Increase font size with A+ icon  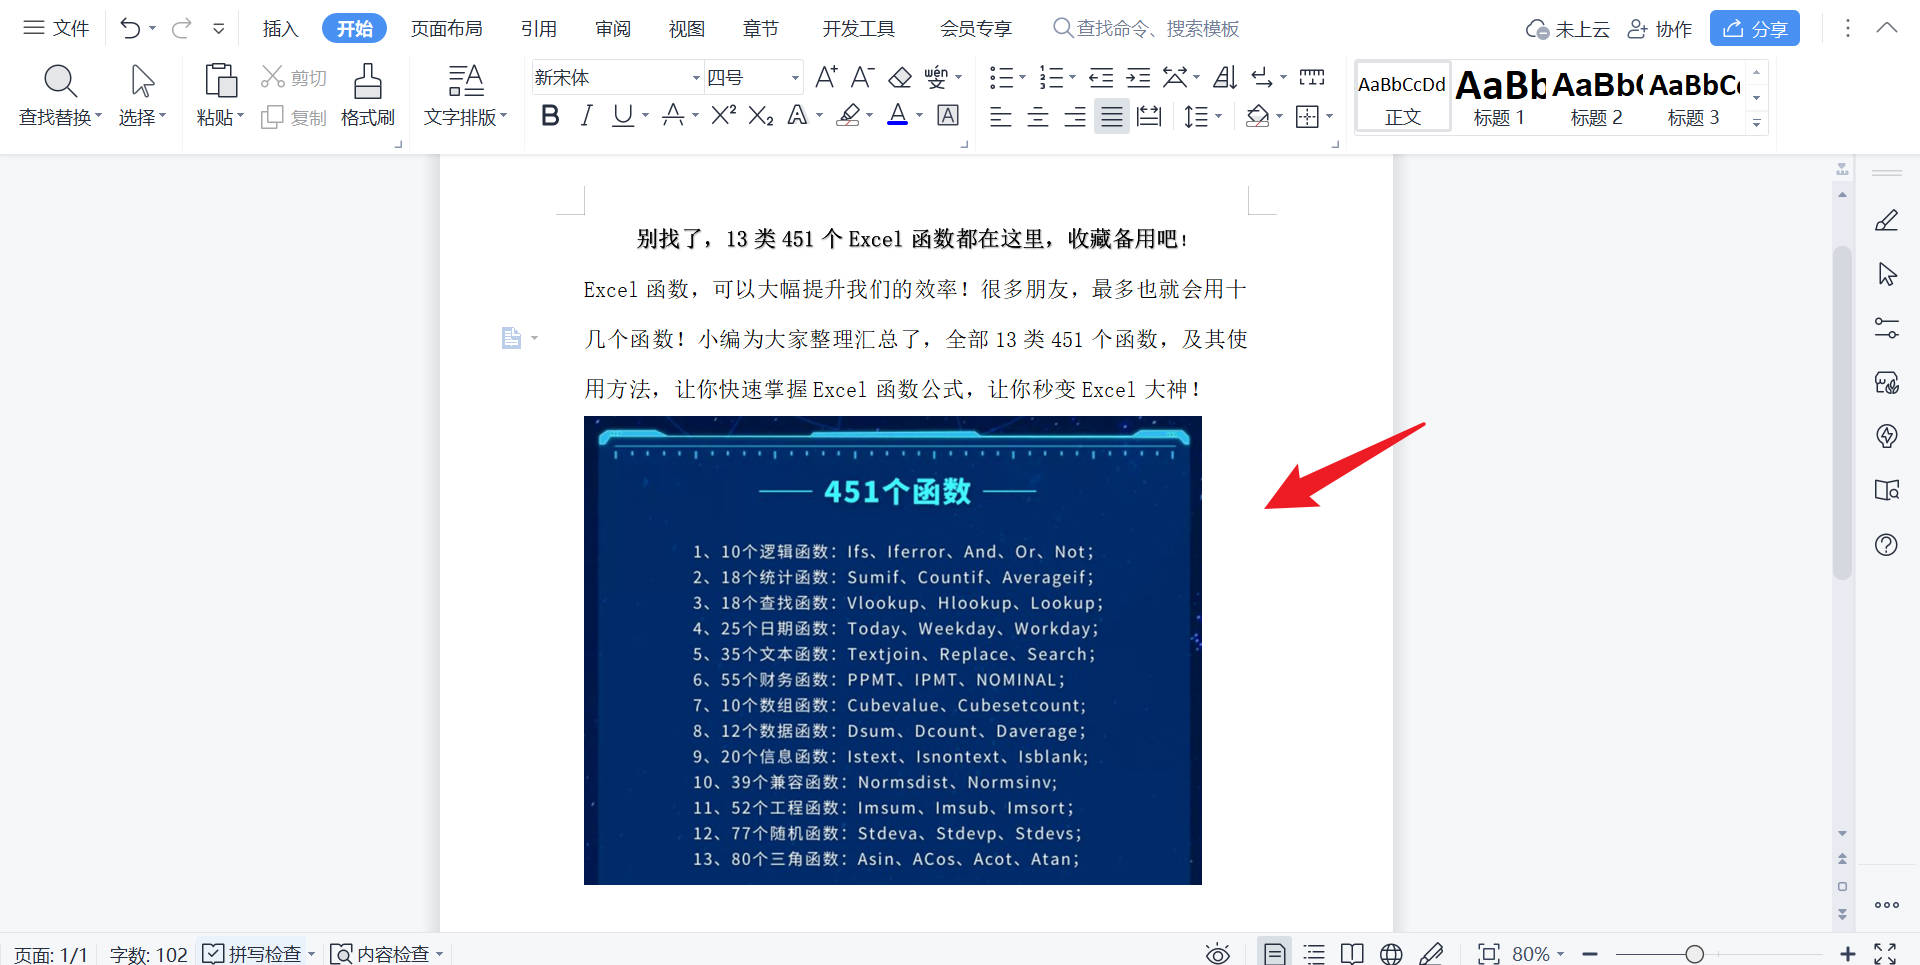826,77
